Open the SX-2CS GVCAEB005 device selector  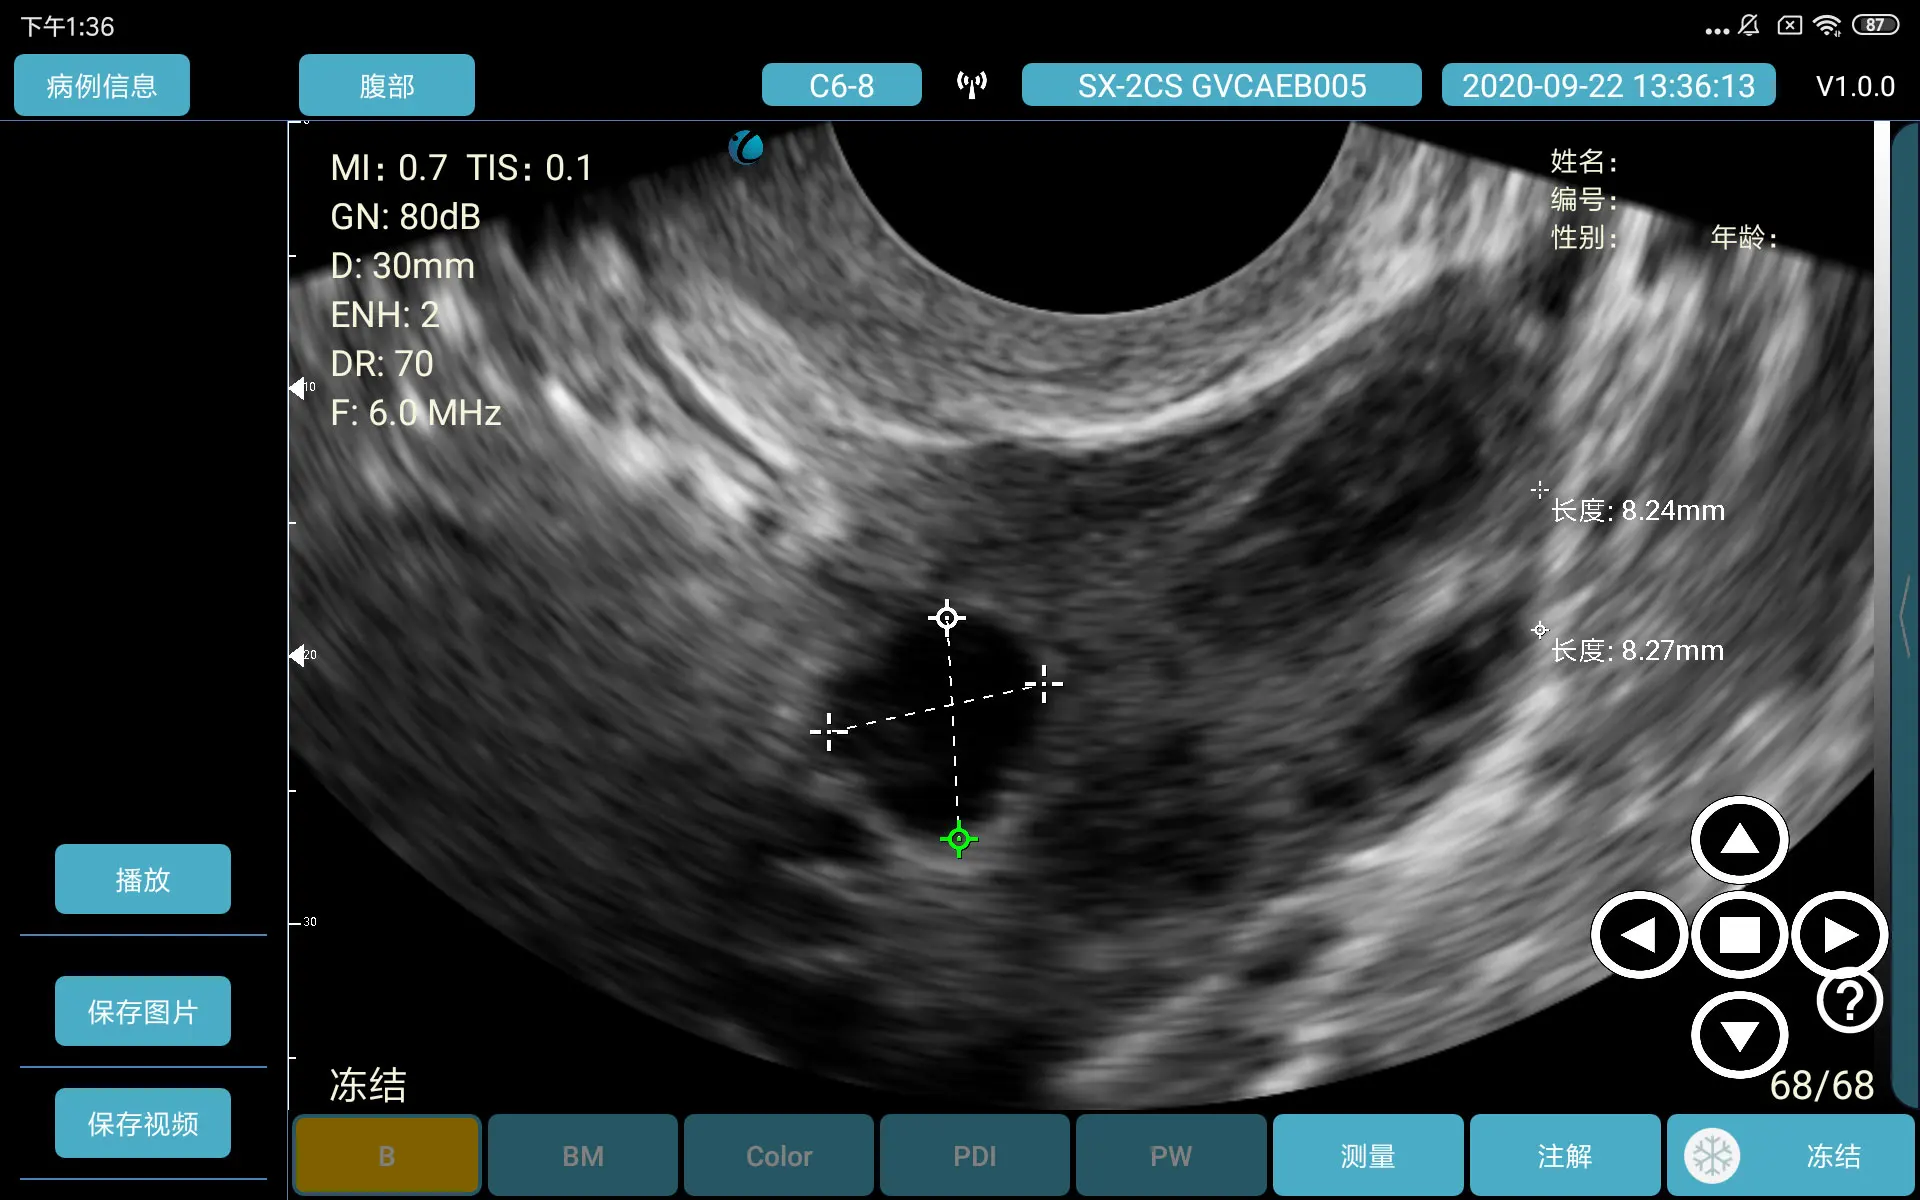point(1220,85)
